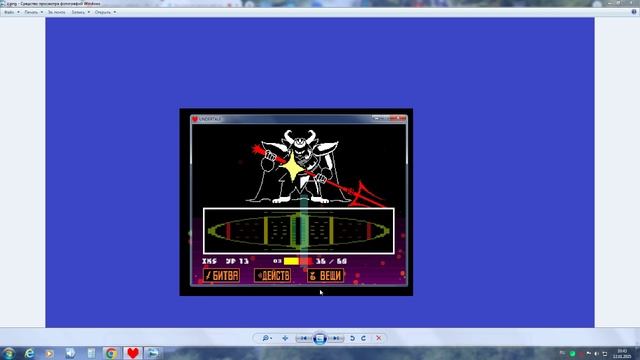Viewport: 640px width, 360px height.
Task: Open the zoom magnifier control
Action: [267, 338]
